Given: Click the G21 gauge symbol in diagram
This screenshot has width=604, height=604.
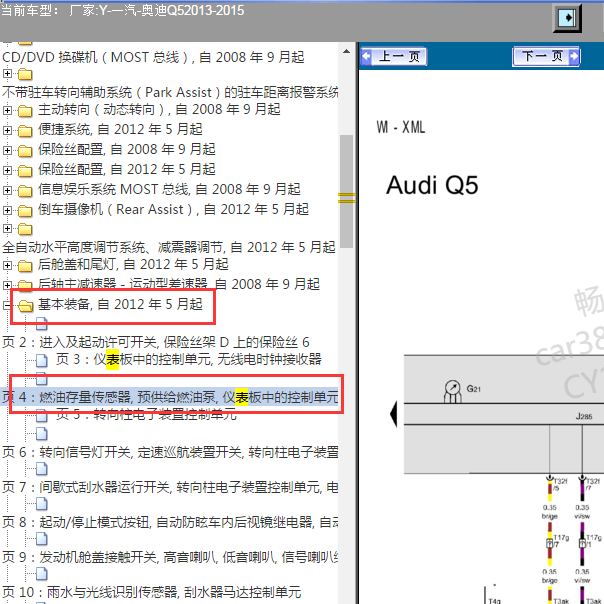Looking at the screenshot, I should pos(453,391).
